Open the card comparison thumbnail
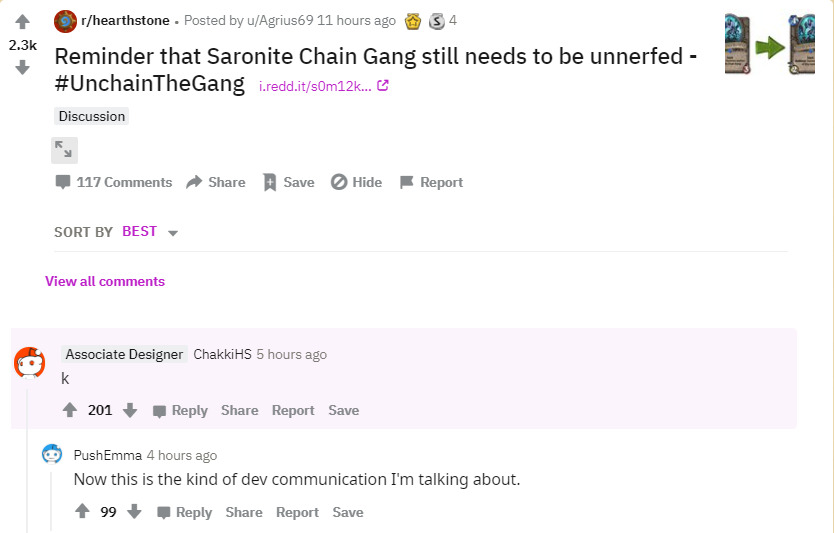This screenshot has width=834, height=533. [770, 45]
